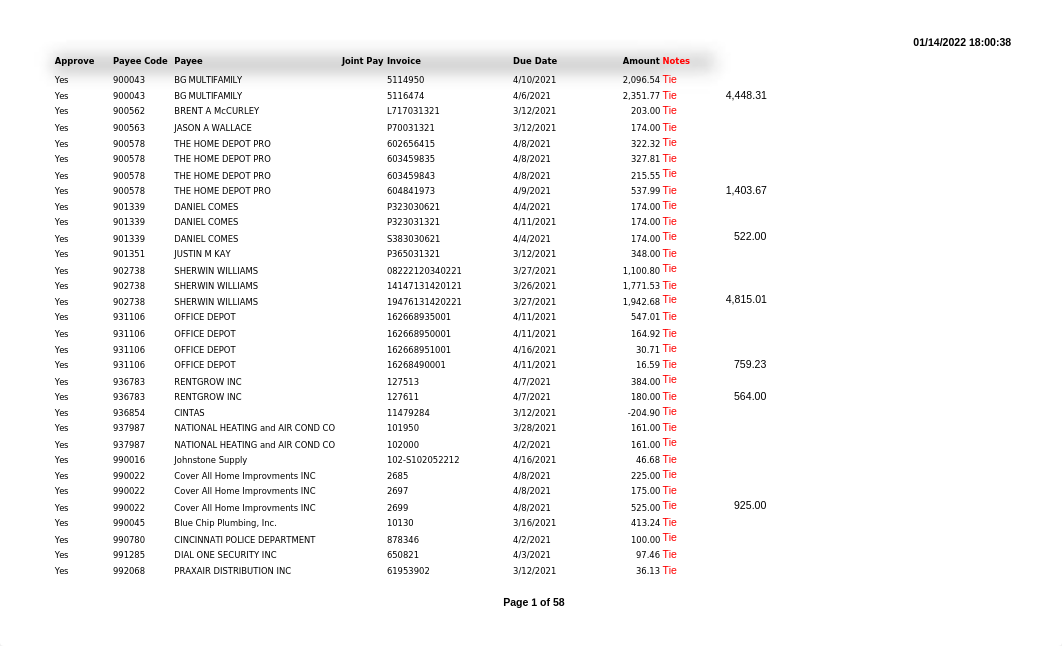Click payee Blue Chip Plumbing, Inc.
Screen dimensions: 1062x646
pos(225,523)
